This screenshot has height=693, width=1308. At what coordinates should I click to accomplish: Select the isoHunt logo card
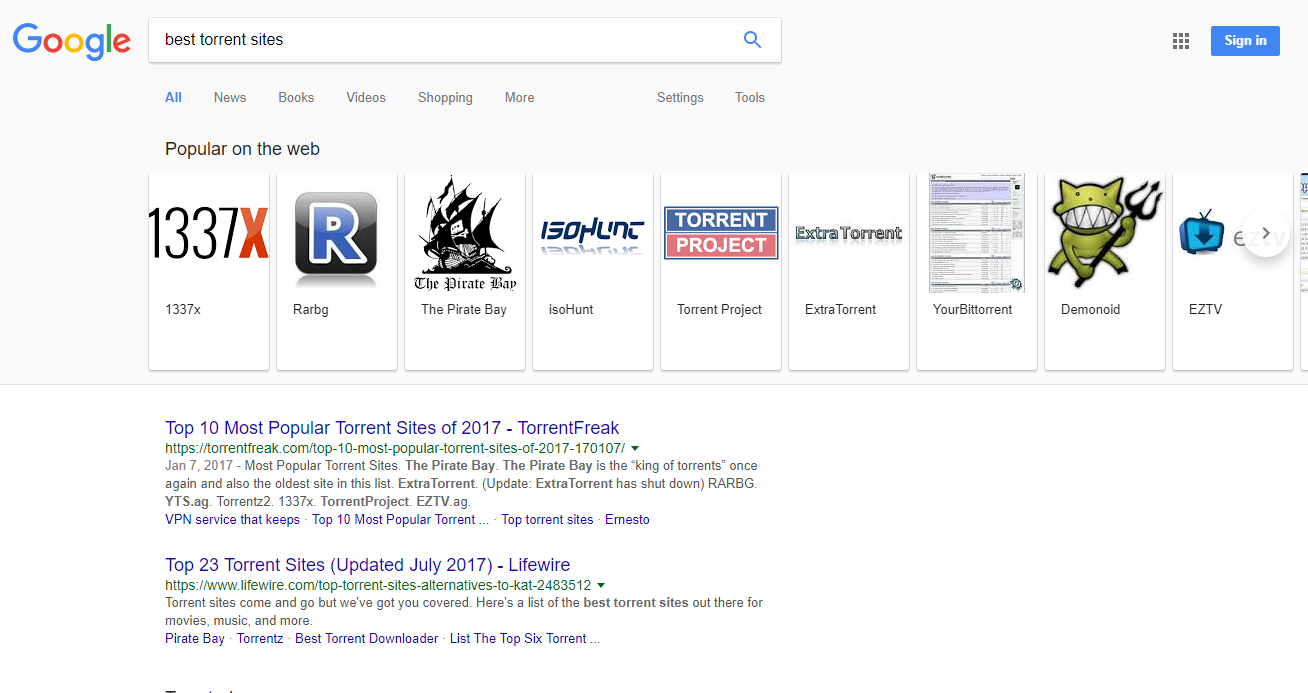(592, 233)
